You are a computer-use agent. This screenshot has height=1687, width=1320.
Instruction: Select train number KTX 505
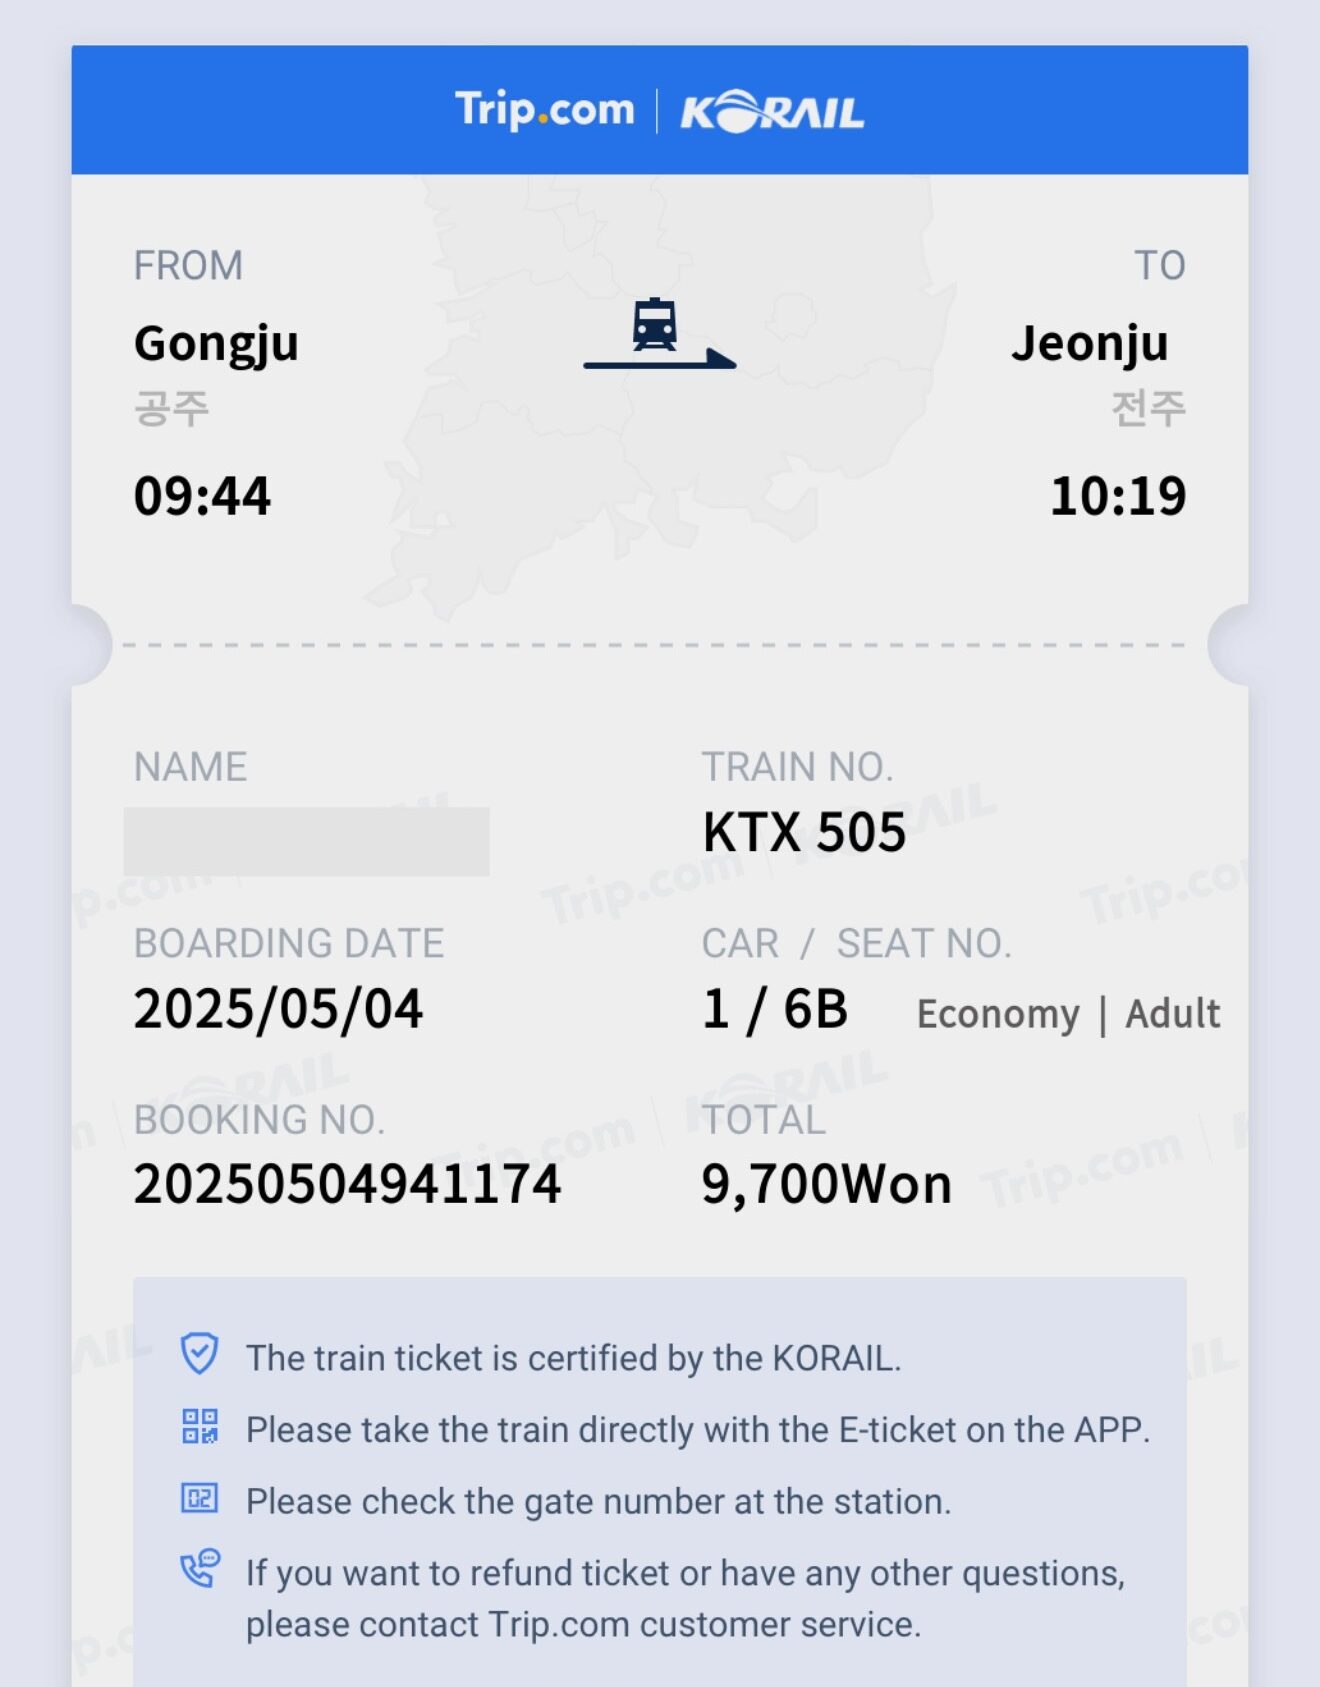tap(804, 832)
